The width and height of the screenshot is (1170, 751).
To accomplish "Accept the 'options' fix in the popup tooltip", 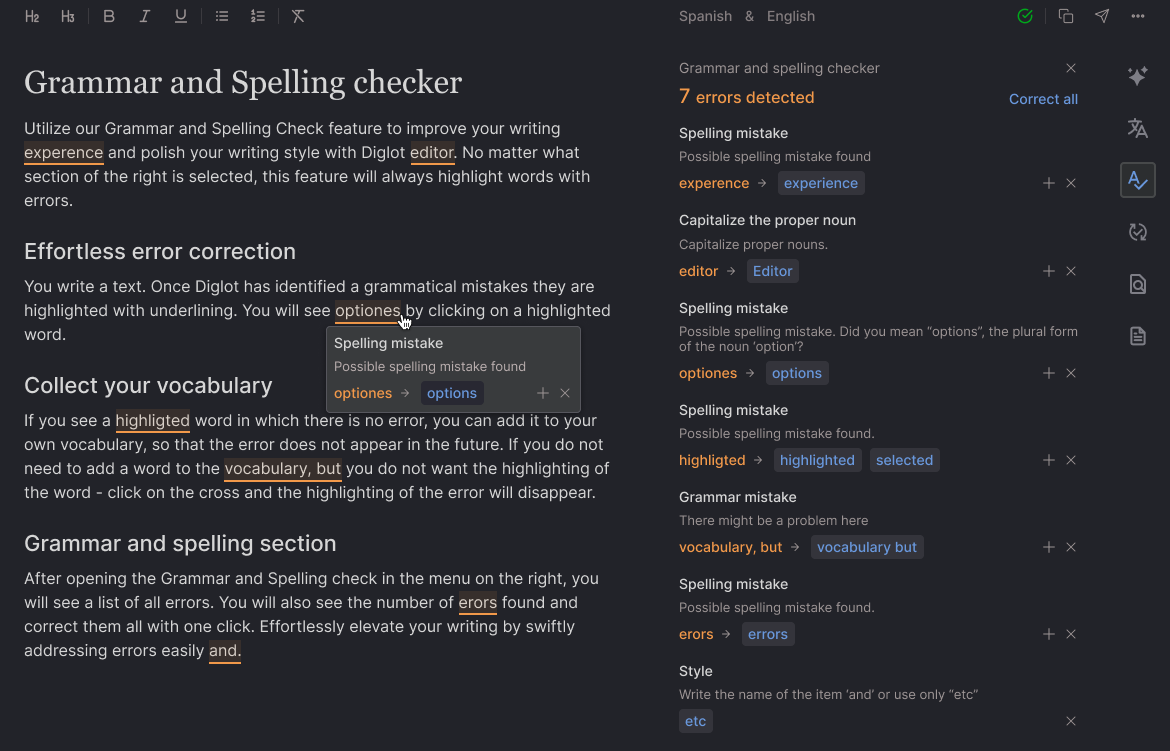I will 452,393.
